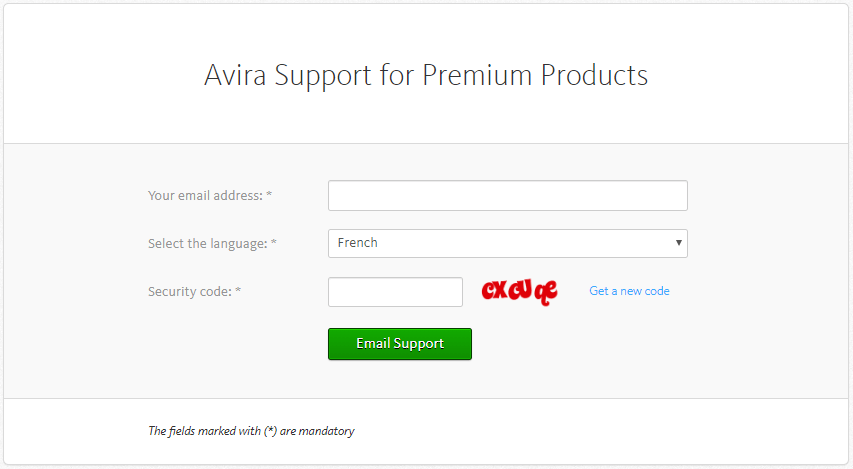Screen dimensions: 853x469
Task: Request a new code via the link
Action: (629, 291)
